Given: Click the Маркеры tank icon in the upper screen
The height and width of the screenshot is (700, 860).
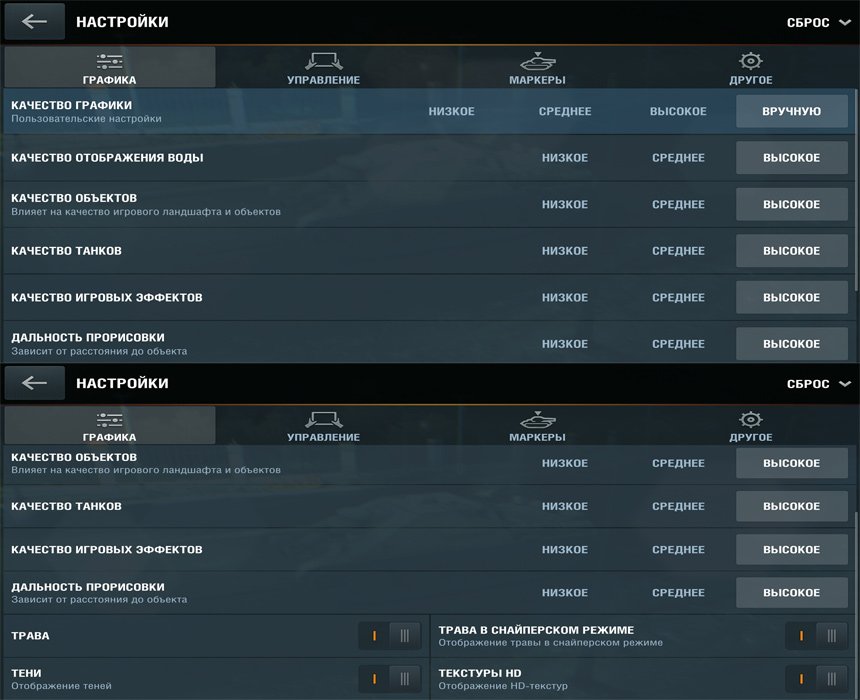Looking at the screenshot, I should [x=538, y=61].
